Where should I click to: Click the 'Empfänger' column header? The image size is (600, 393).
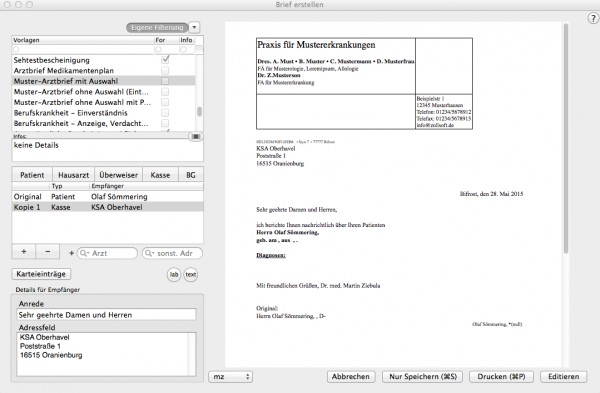click(x=147, y=186)
